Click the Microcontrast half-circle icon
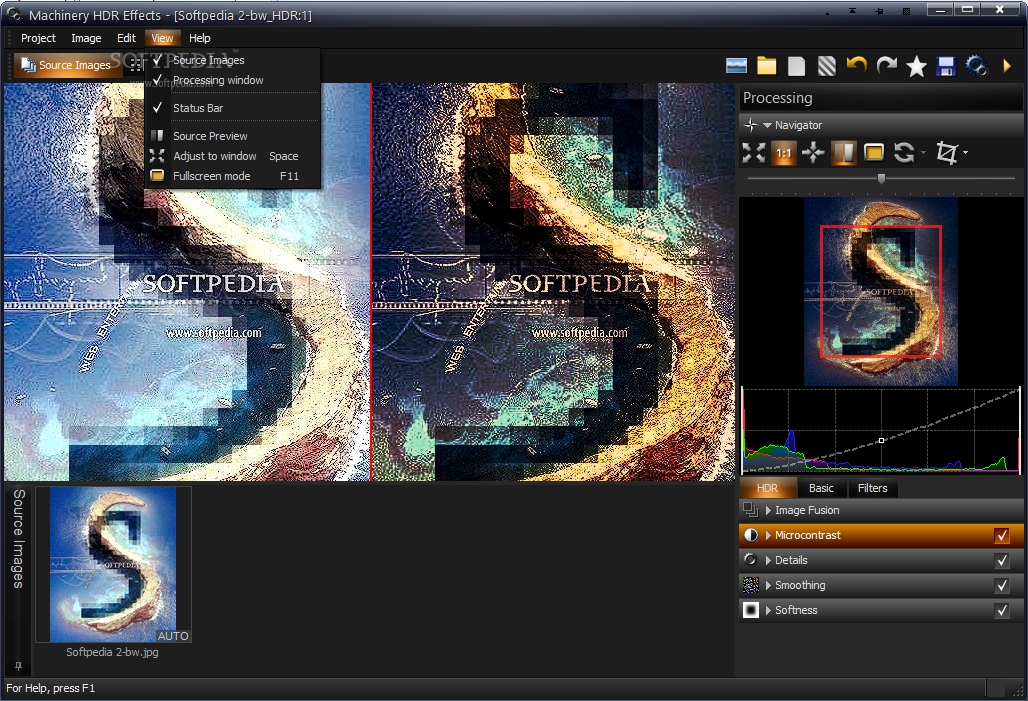The height and width of the screenshot is (701, 1028). tap(751, 535)
